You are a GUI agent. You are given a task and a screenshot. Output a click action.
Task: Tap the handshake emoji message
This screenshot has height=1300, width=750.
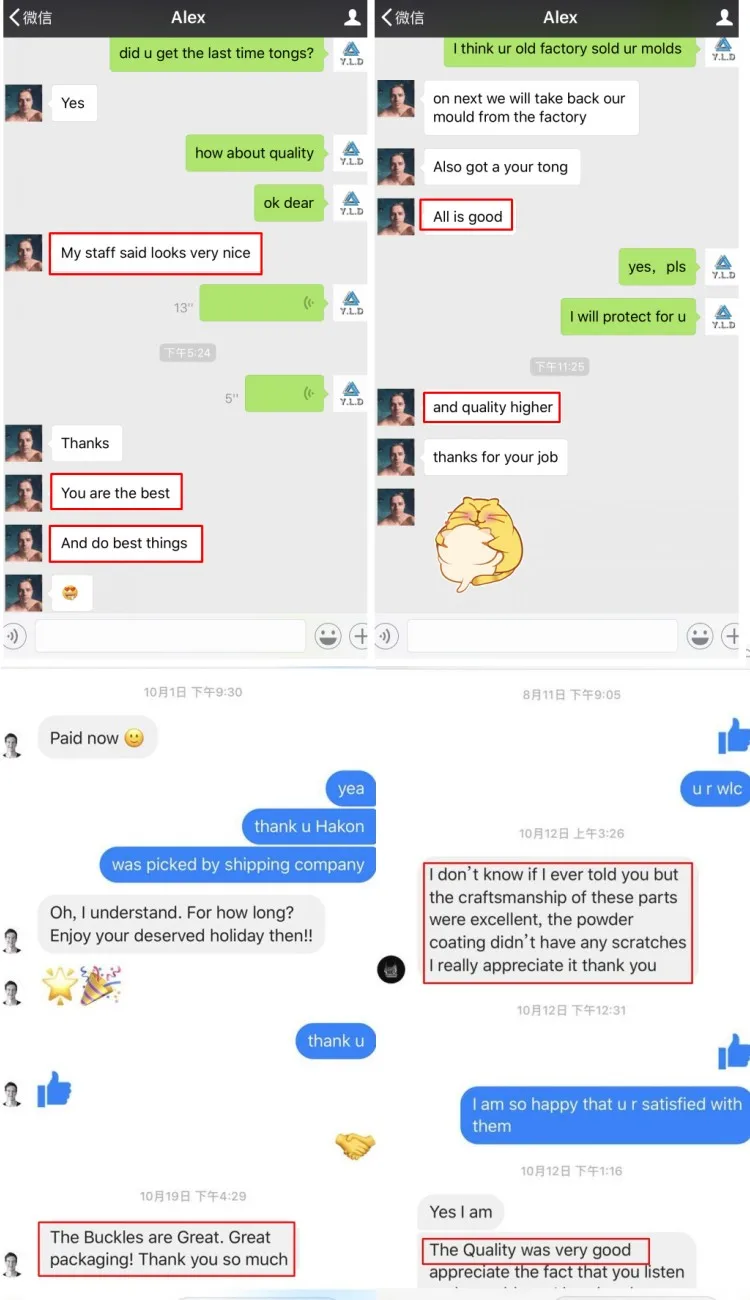pos(355,1146)
